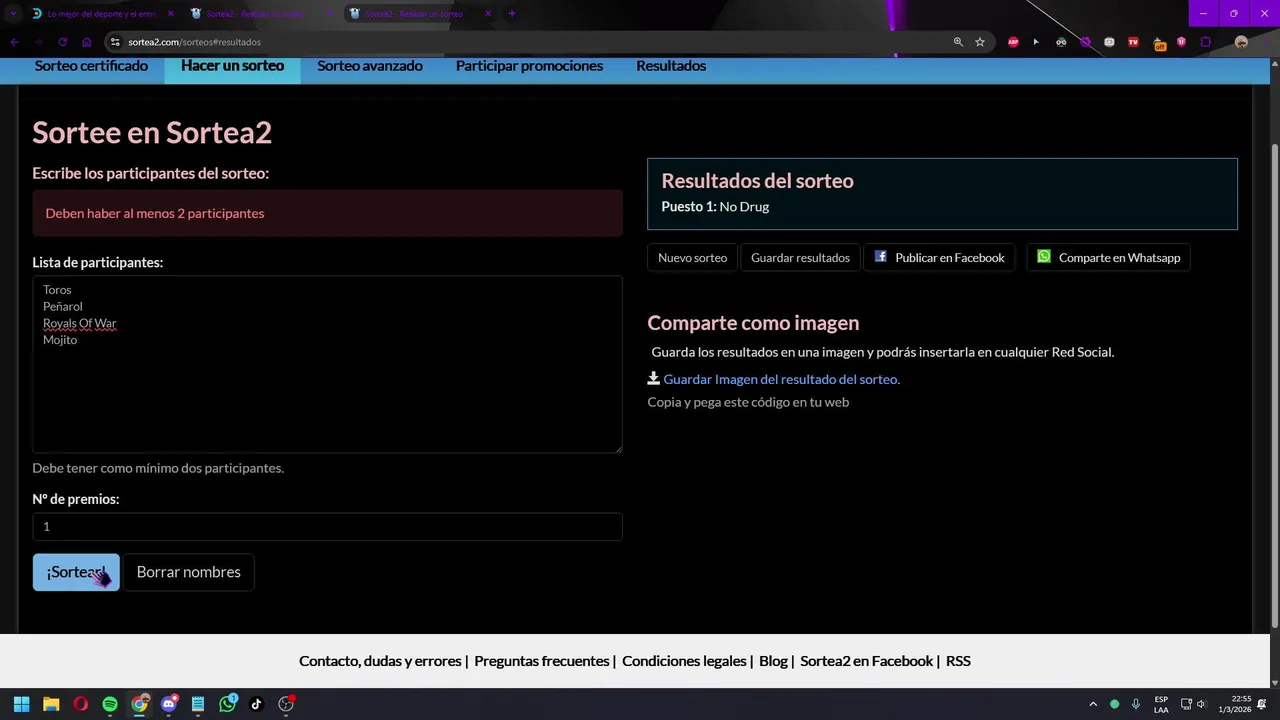This screenshot has width=1280, height=720.
Task: Start a Nuevo sorteo
Action: click(692, 258)
